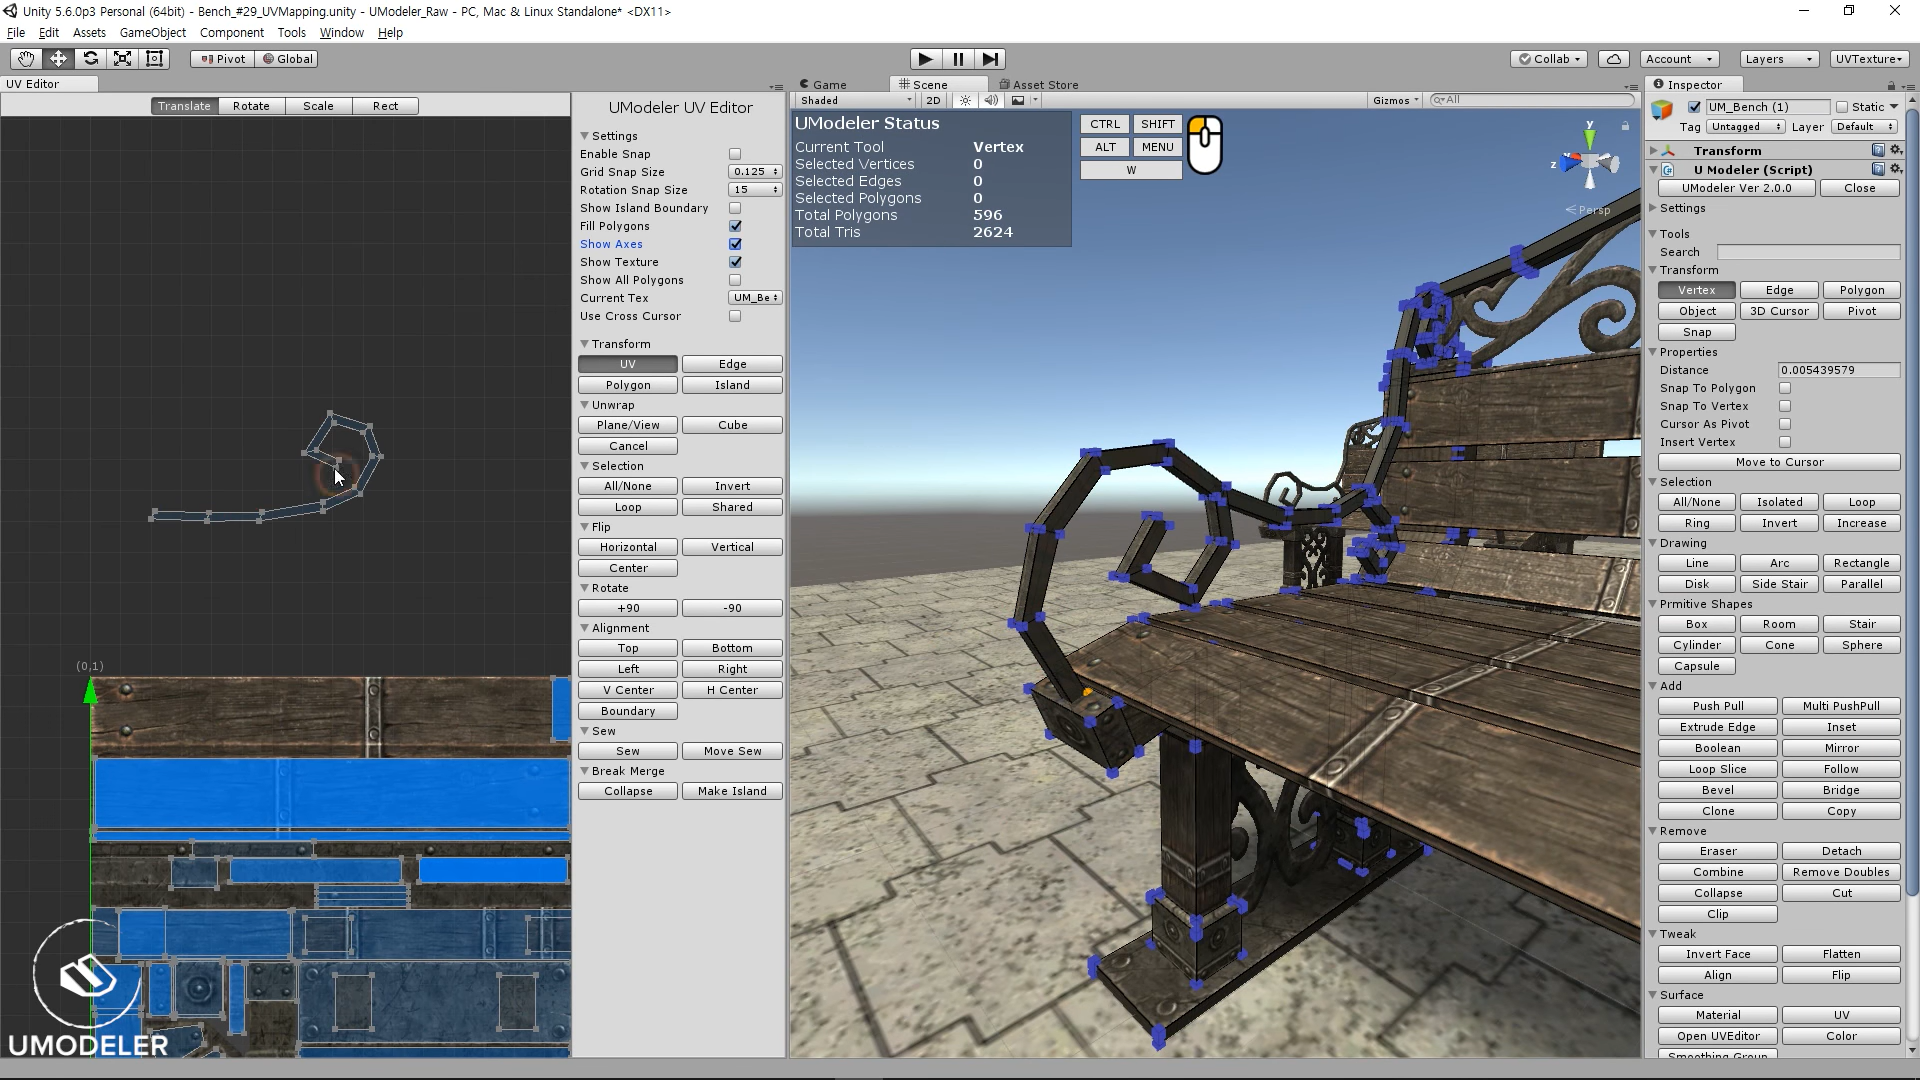Click the UM_Bench object cube icon
The width and height of the screenshot is (1920, 1080).
[x=1662, y=109]
